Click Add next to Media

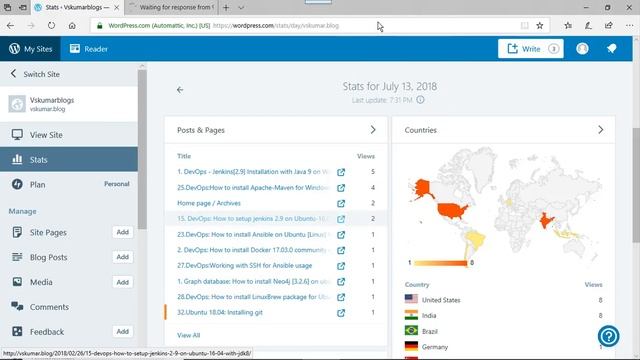(x=122, y=282)
